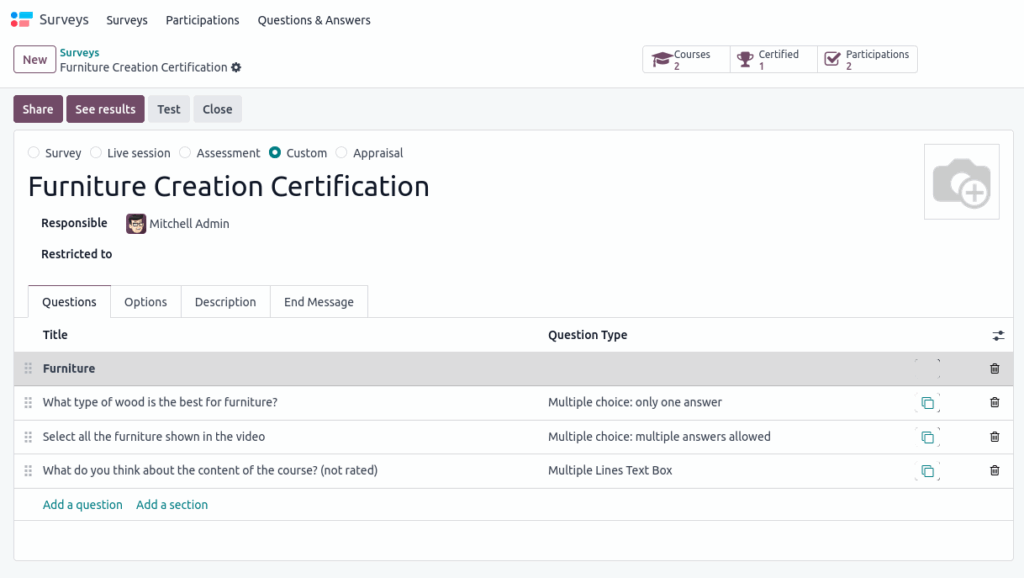Switch to the Questions tab

click(x=69, y=302)
